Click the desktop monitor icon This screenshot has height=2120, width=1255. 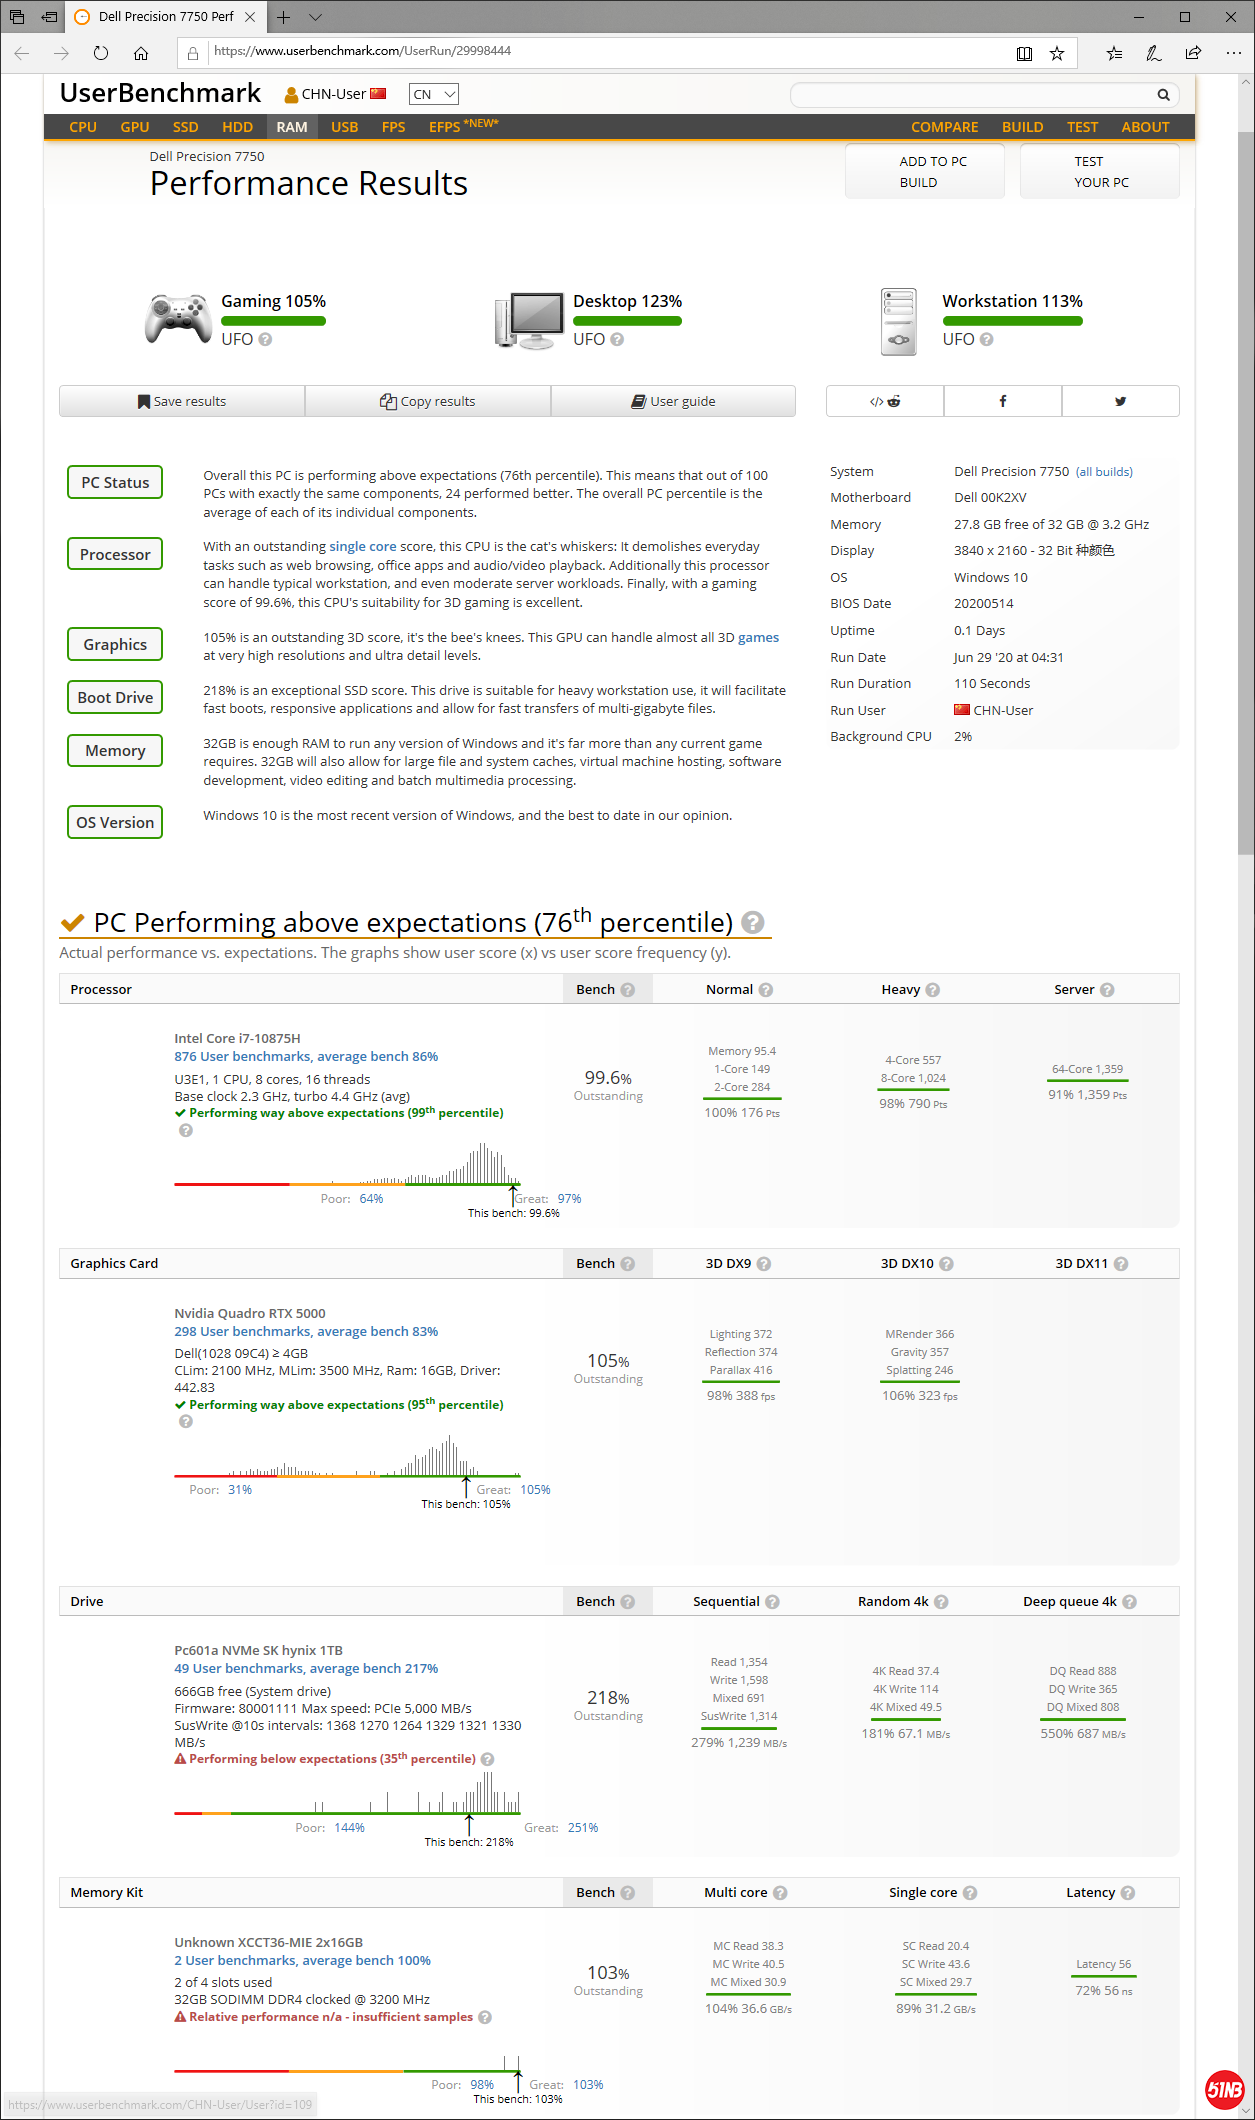(529, 320)
